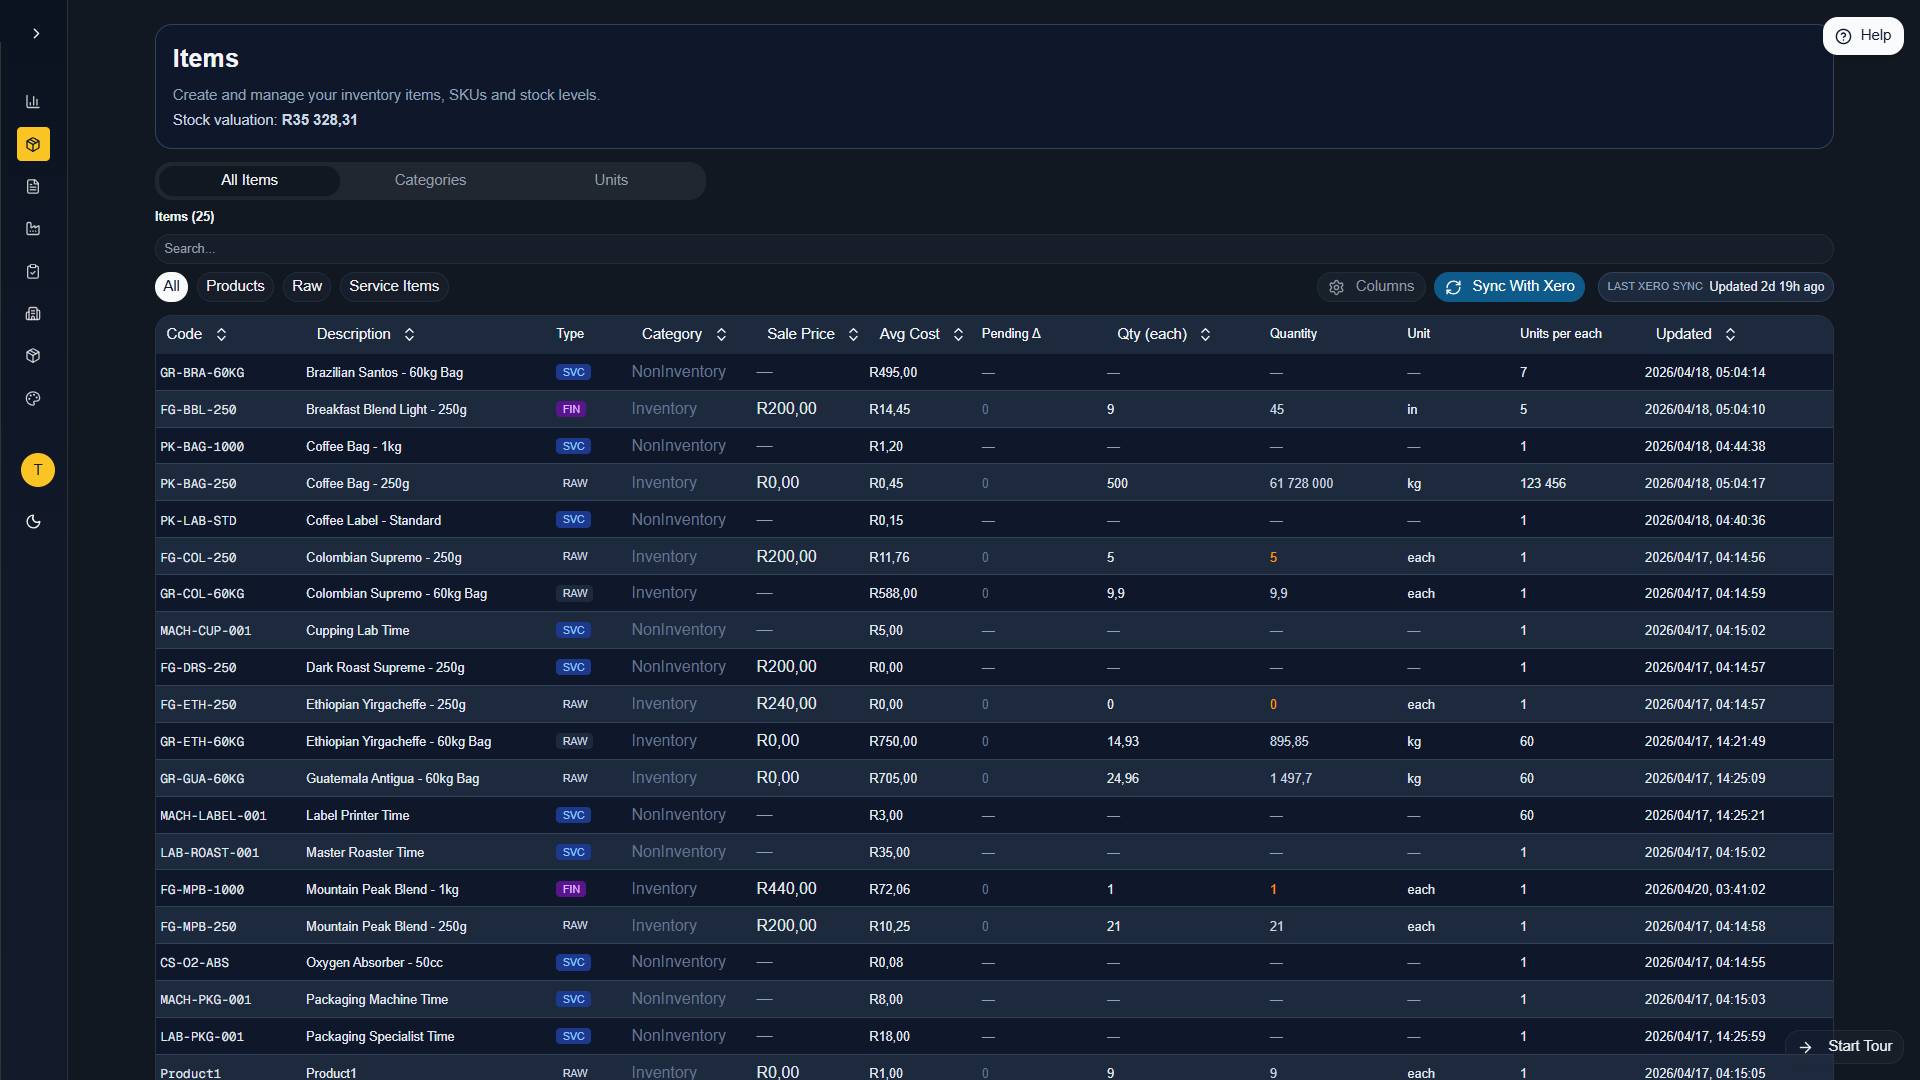1920x1080 pixels.
Task: Open the building sidebar icon
Action: 33,314
